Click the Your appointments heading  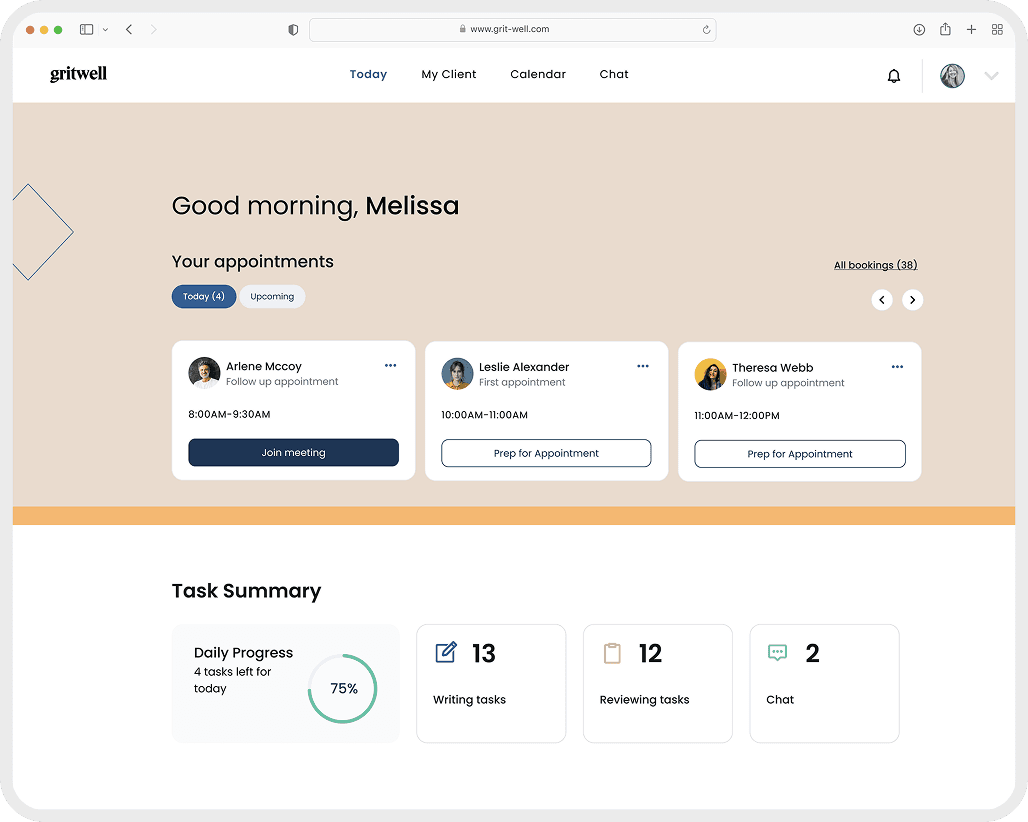click(252, 262)
